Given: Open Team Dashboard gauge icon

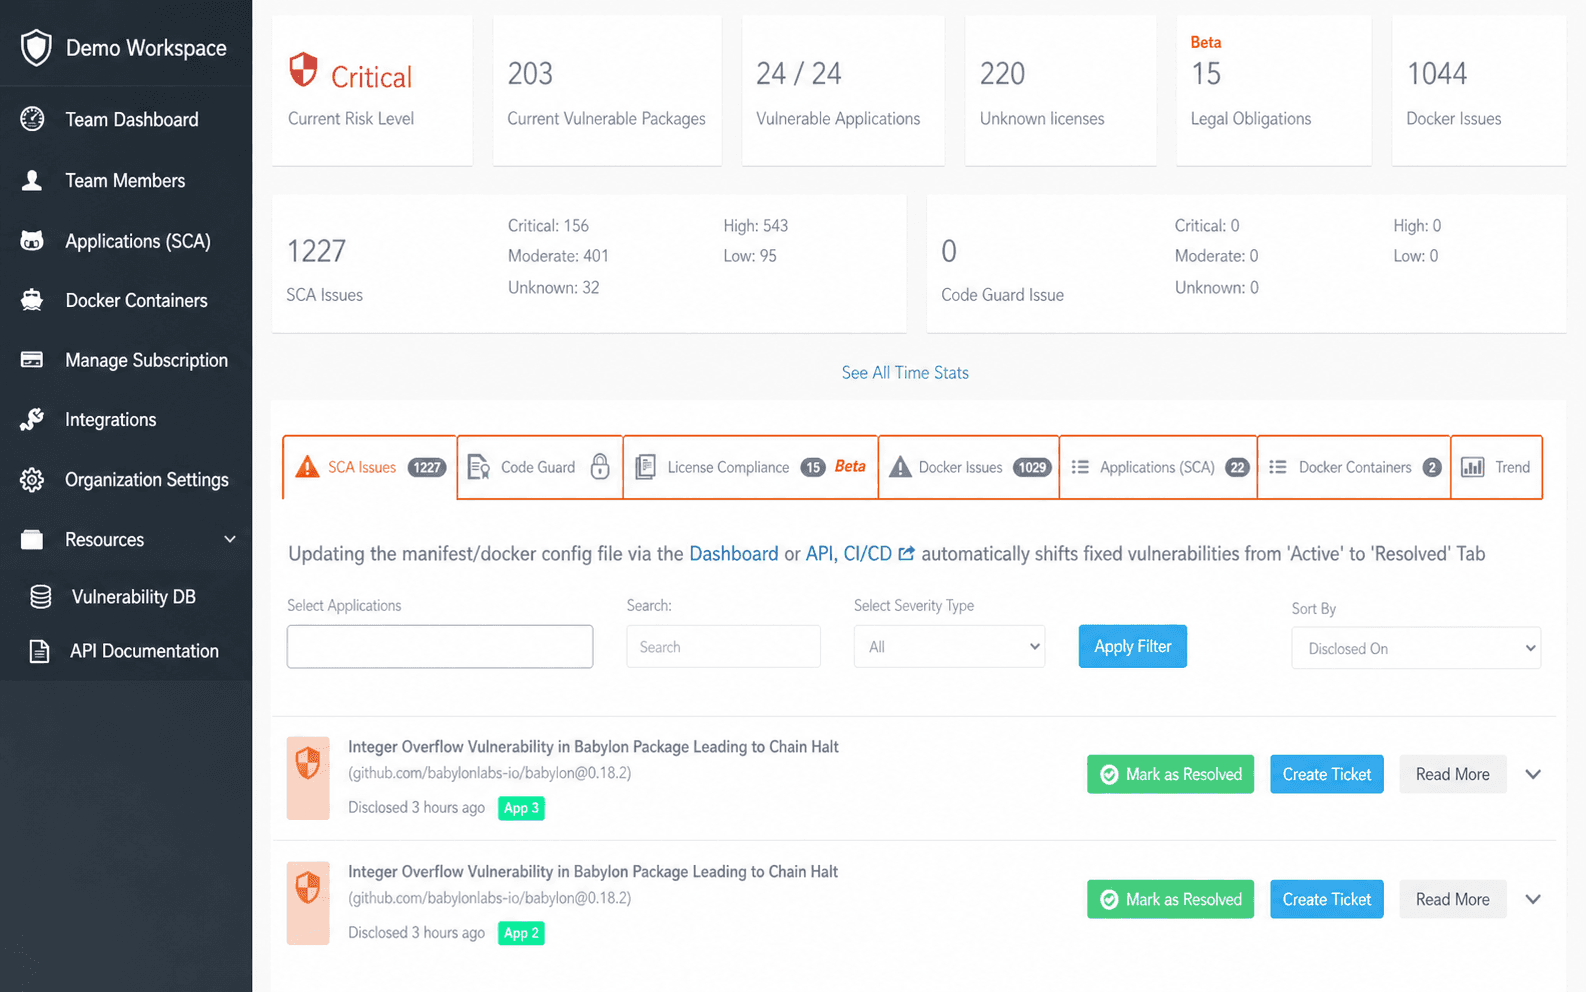Looking at the screenshot, I should coord(32,119).
